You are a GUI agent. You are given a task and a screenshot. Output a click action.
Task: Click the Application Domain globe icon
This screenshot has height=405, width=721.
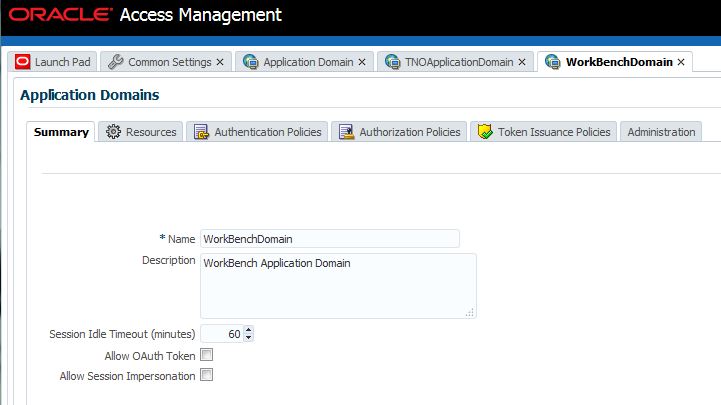[x=251, y=62]
